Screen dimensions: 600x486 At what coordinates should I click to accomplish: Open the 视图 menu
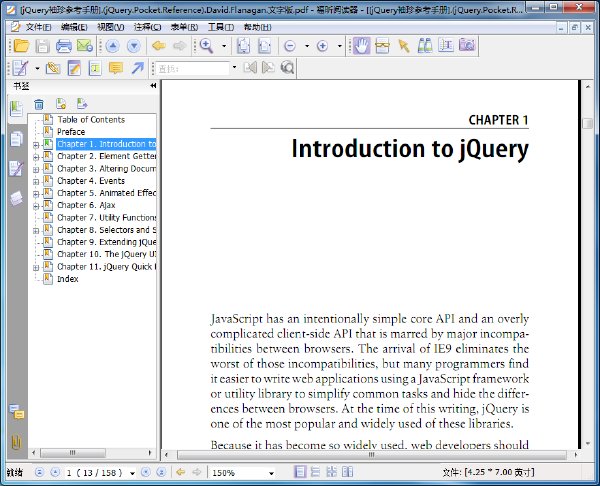click(x=111, y=27)
